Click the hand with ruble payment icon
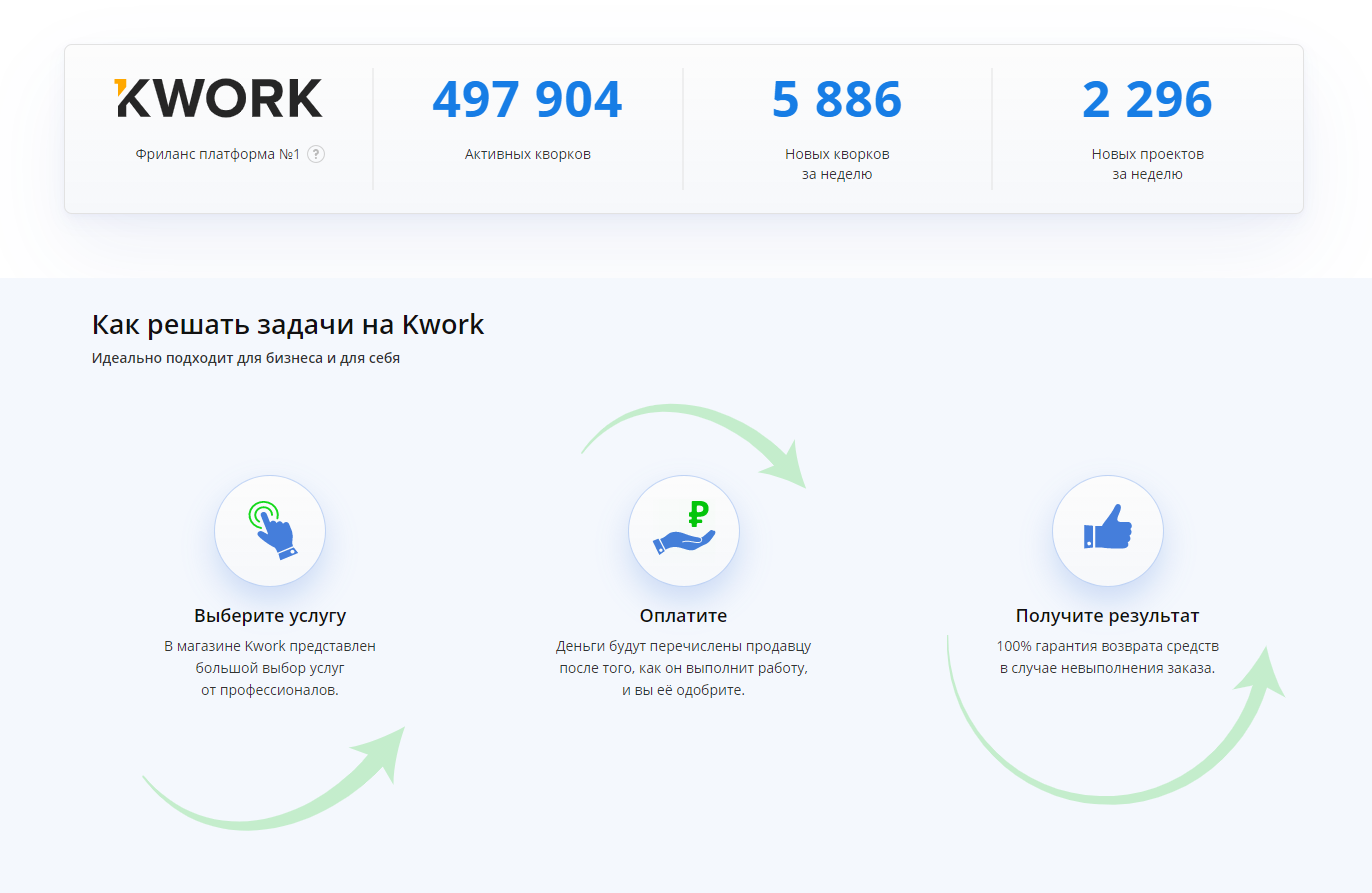The image size is (1372, 893). [684, 530]
